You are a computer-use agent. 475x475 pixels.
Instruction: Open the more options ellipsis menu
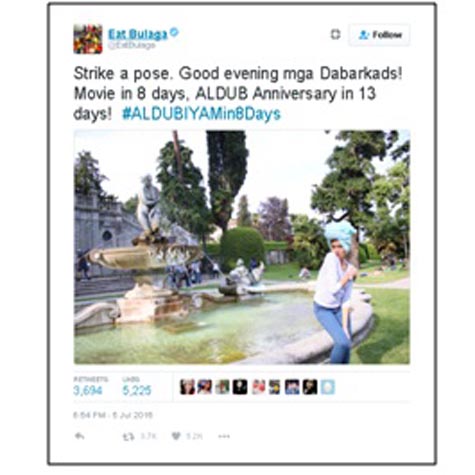click(x=224, y=436)
